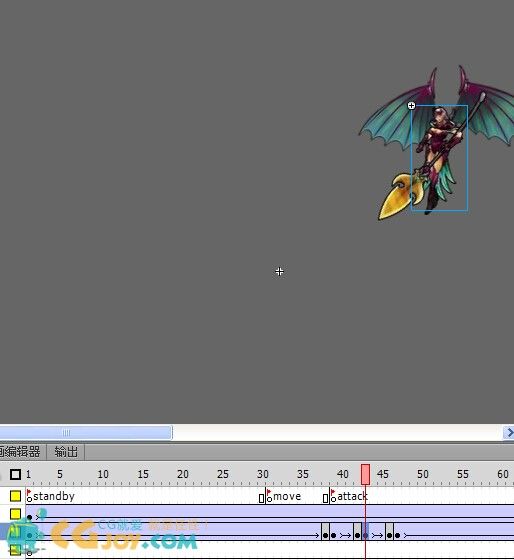514x560 pixels.
Task: Jump to frame 5 on the ruler
Action: [x=60, y=474]
